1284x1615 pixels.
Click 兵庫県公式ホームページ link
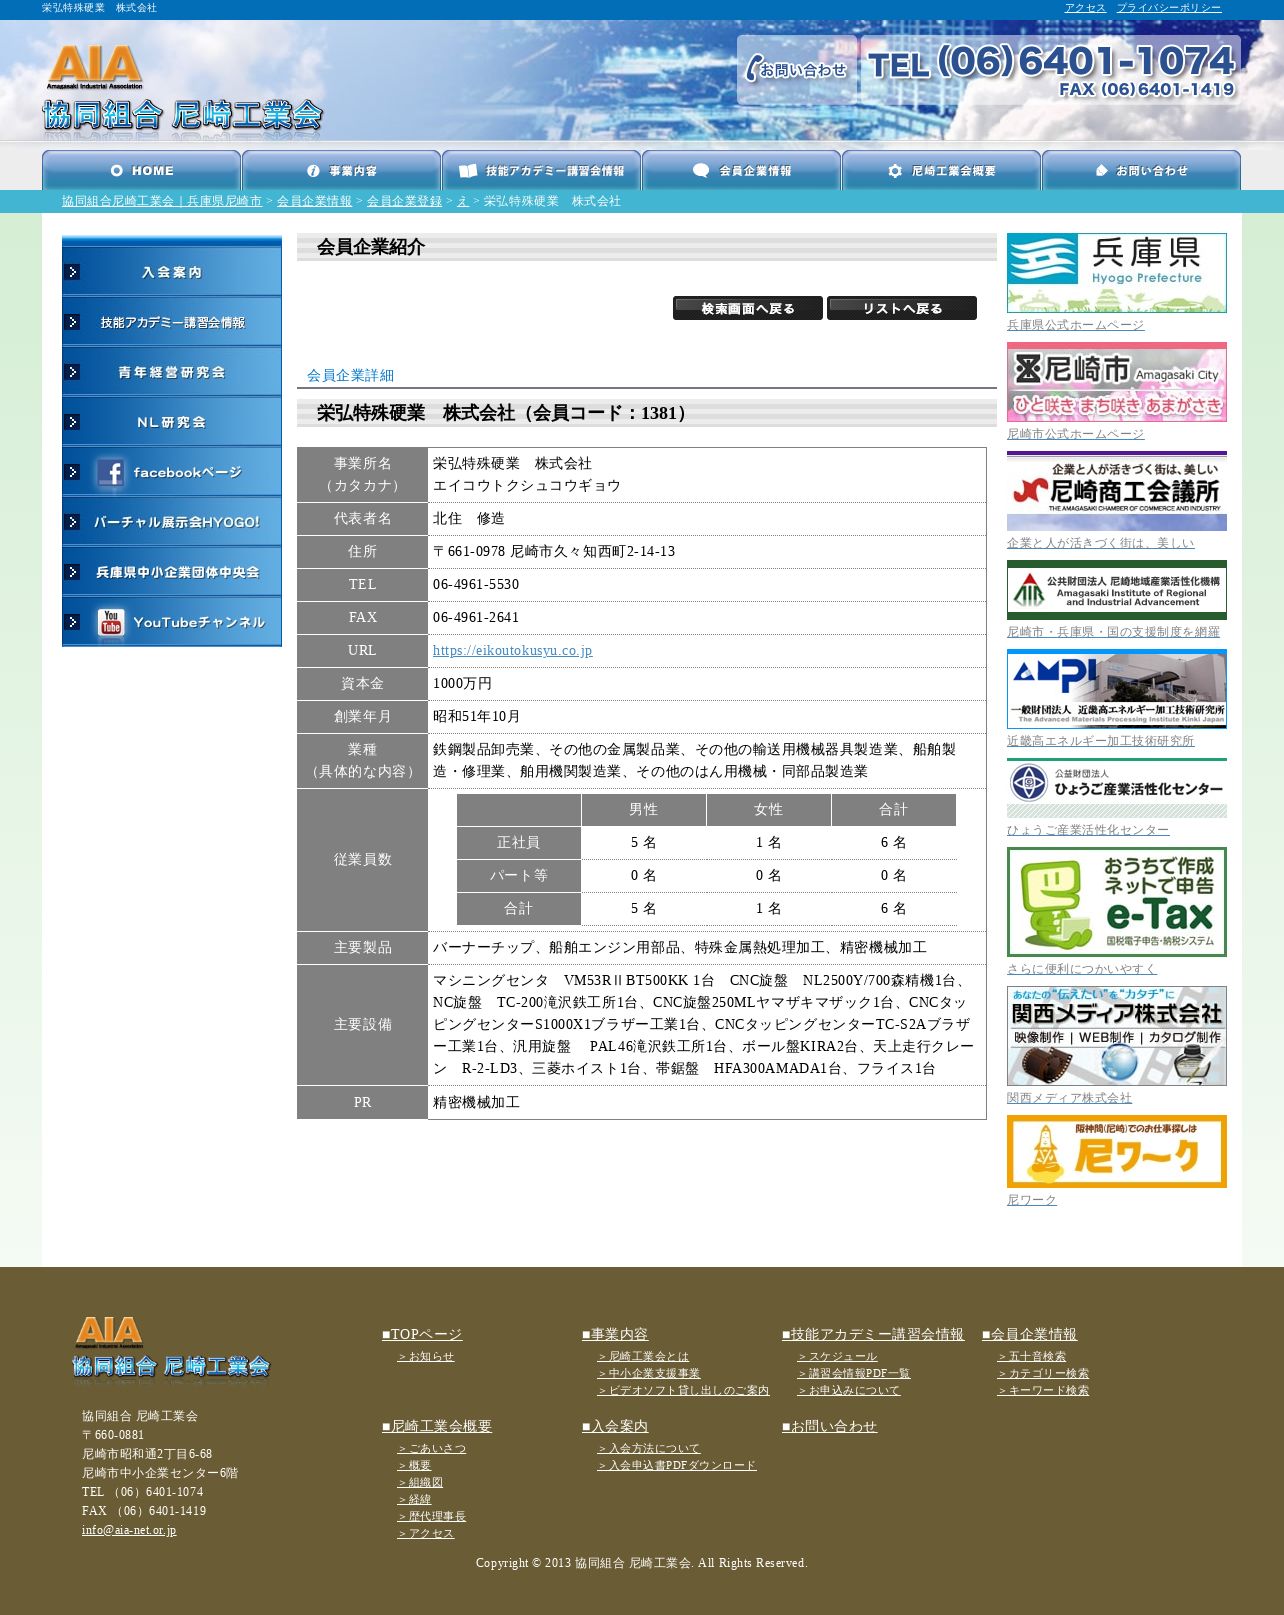tap(1075, 325)
